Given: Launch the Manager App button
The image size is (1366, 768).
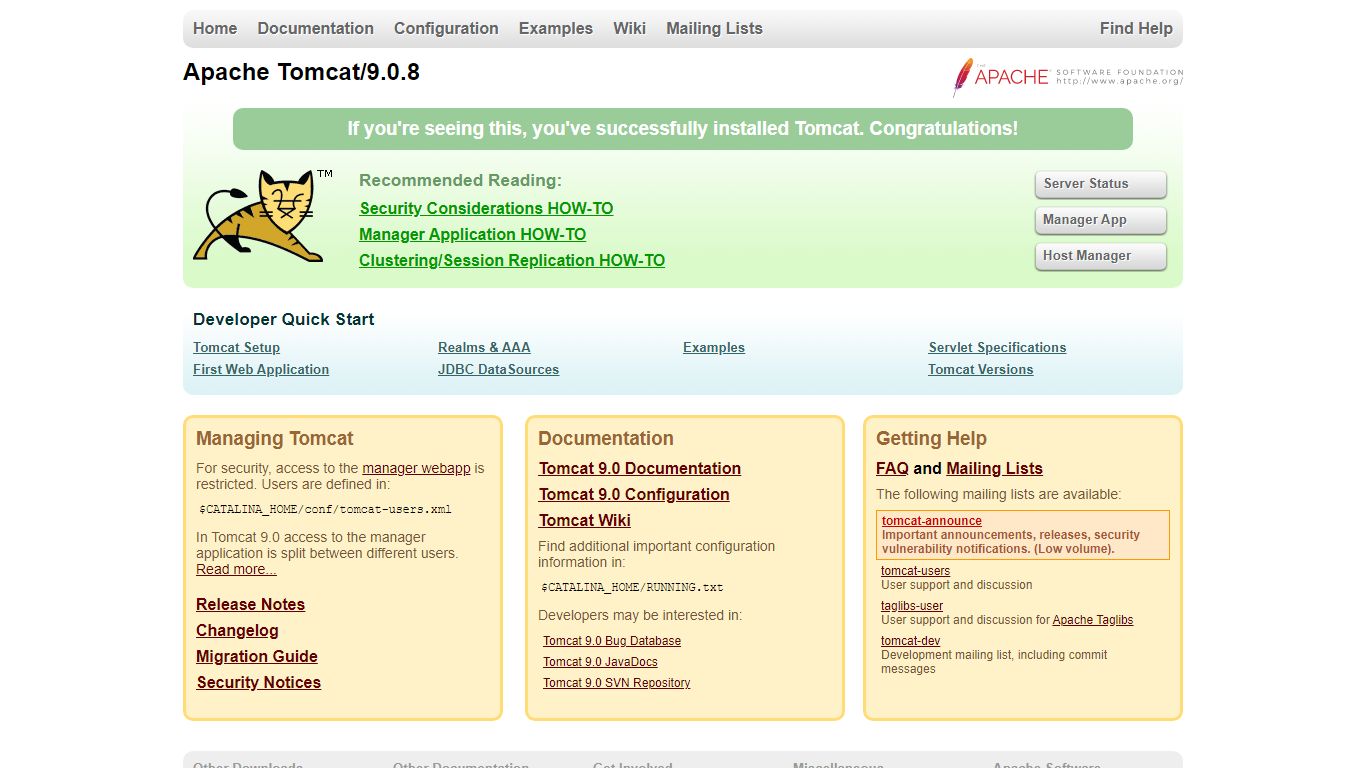Looking at the screenshot, I should point(1100,220).
